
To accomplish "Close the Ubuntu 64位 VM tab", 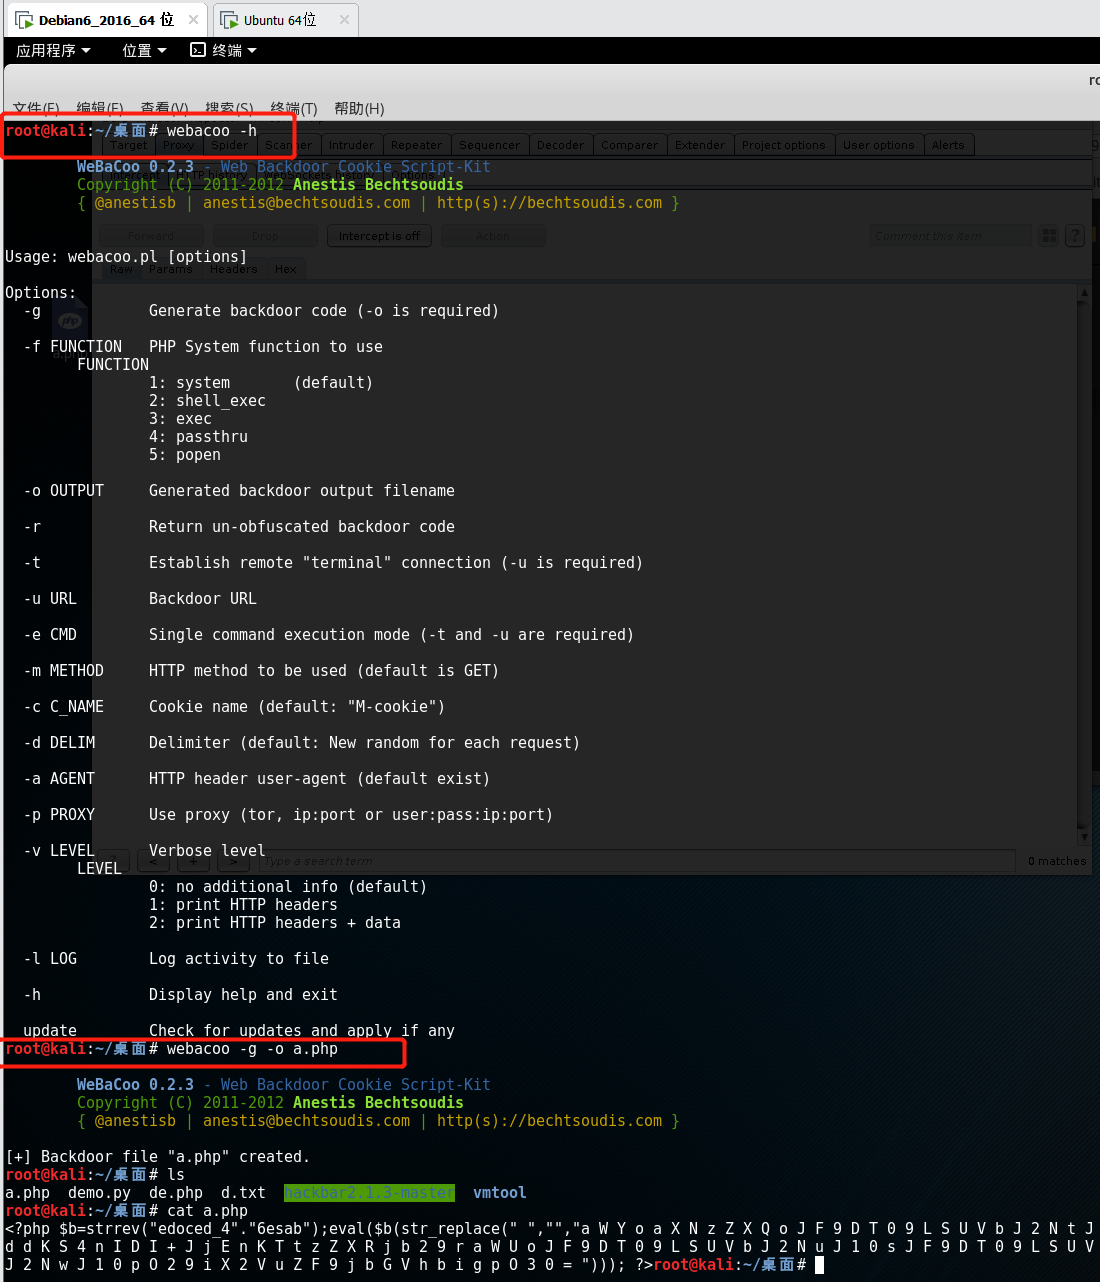I will 344,20.
